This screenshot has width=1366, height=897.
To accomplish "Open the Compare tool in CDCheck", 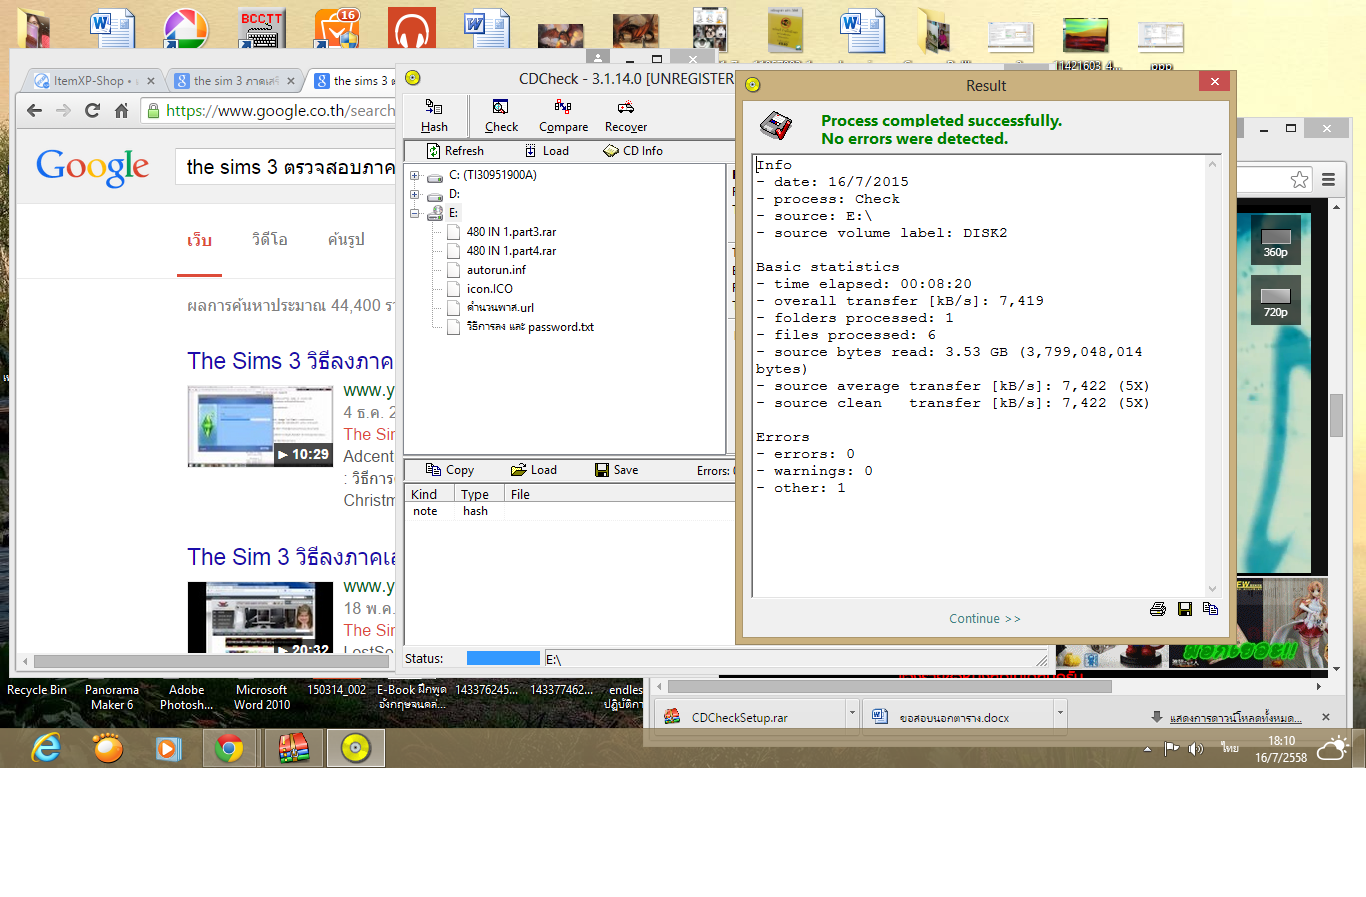I will click(x=563, y=115).
